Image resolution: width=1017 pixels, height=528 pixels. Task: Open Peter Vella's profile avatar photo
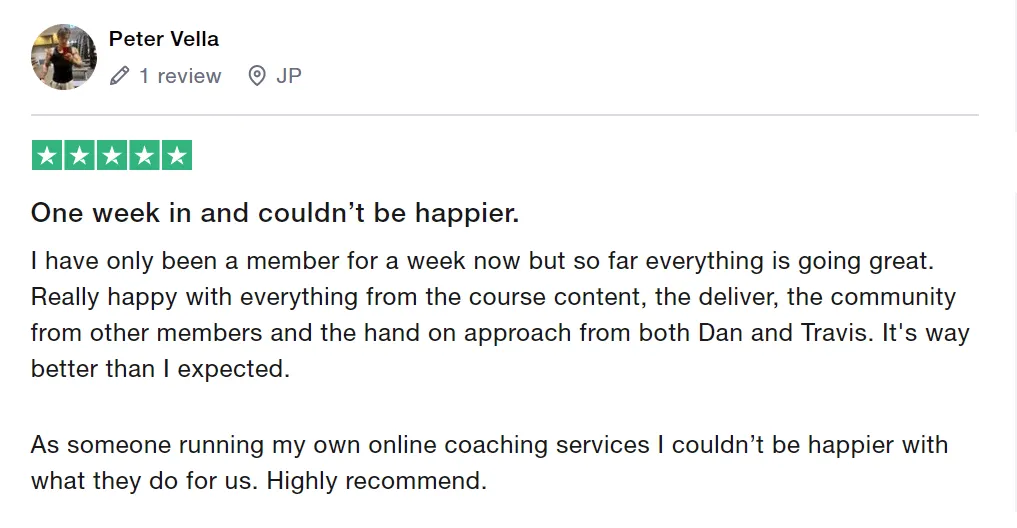64,57
